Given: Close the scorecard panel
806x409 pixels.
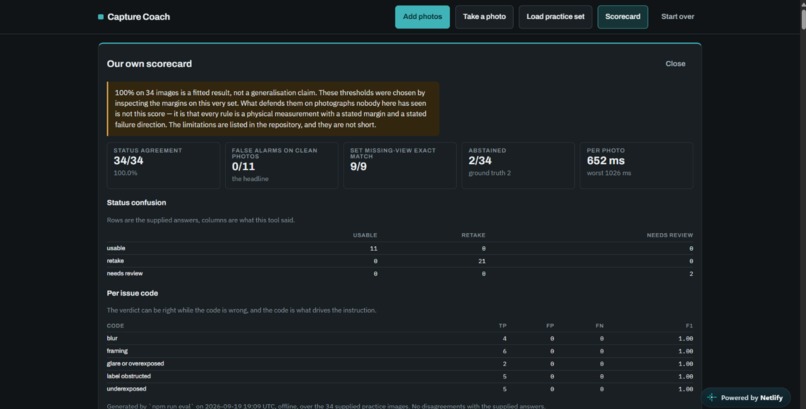Looking at the screenshot, I should (675, 64).
